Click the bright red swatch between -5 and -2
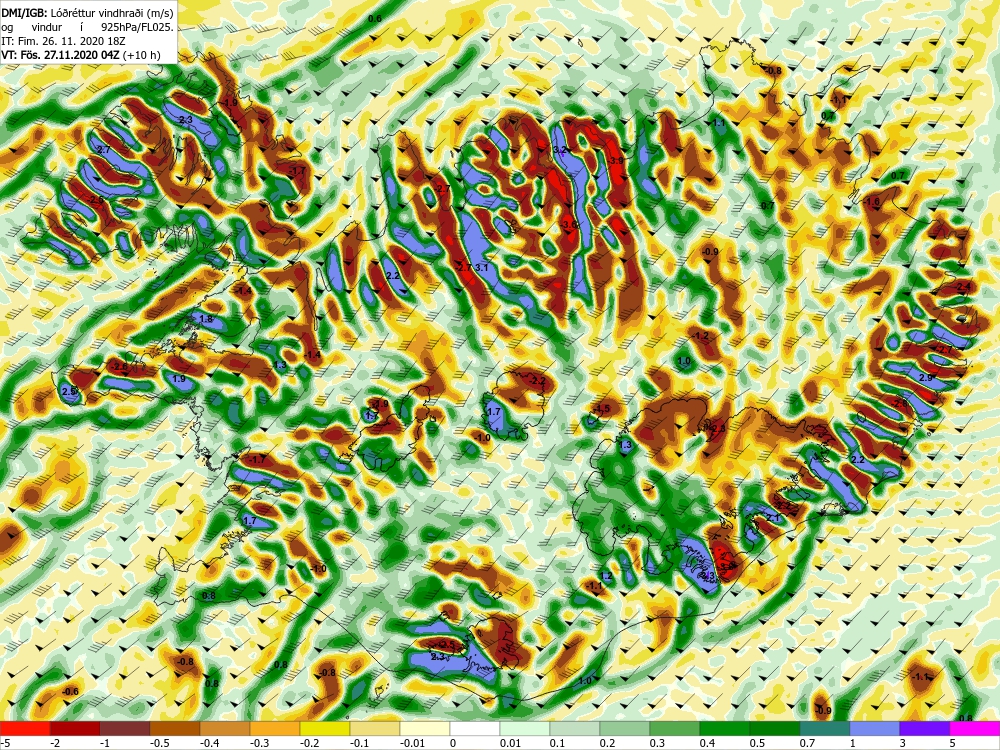 pyautogui.click(x=25, y=728)
